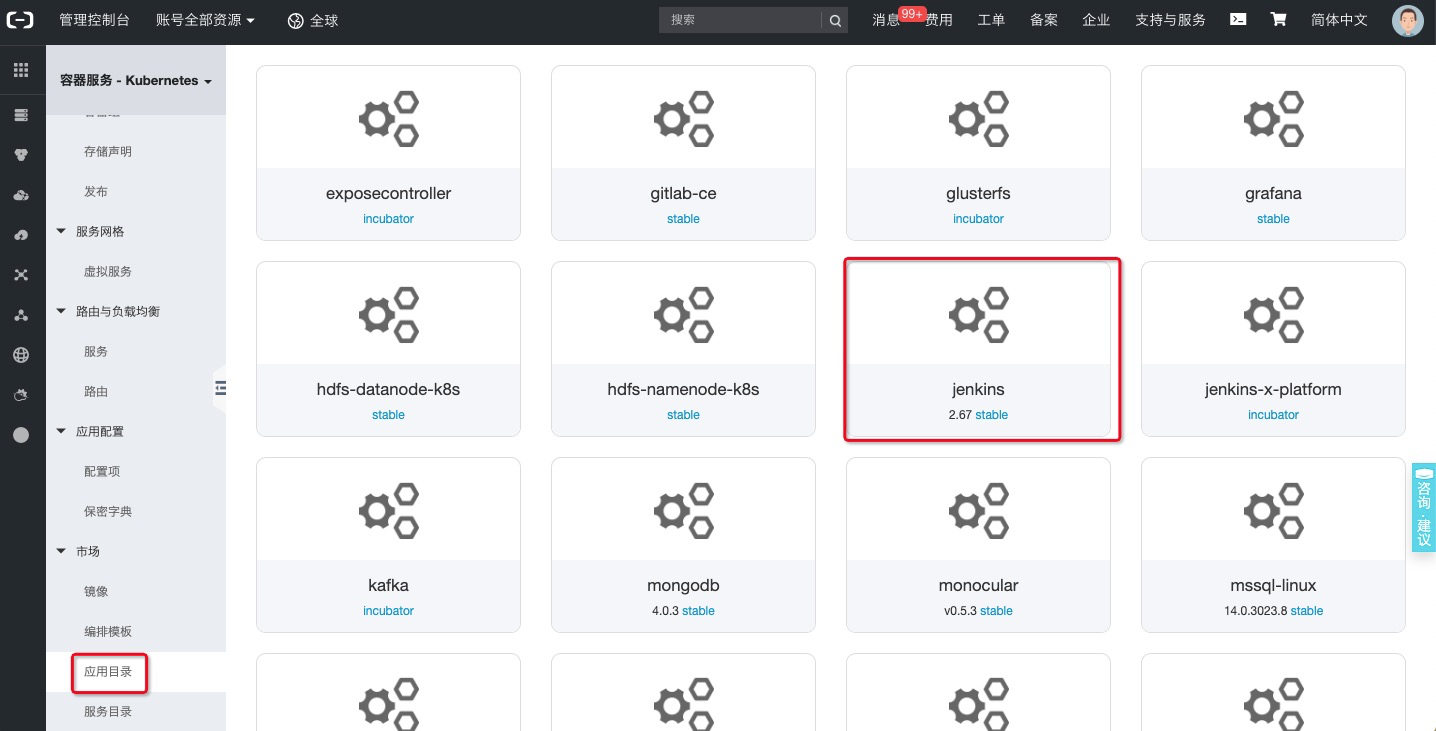Click the 咨询·建议 feedback tab

(1424, 507)
